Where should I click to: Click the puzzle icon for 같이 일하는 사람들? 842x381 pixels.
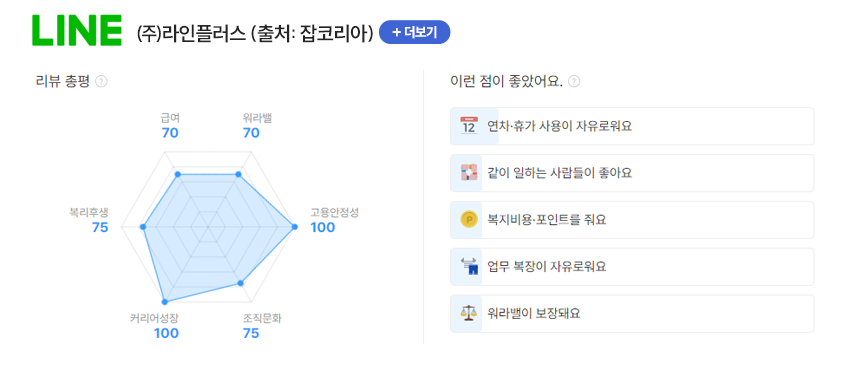pos(469,173)
